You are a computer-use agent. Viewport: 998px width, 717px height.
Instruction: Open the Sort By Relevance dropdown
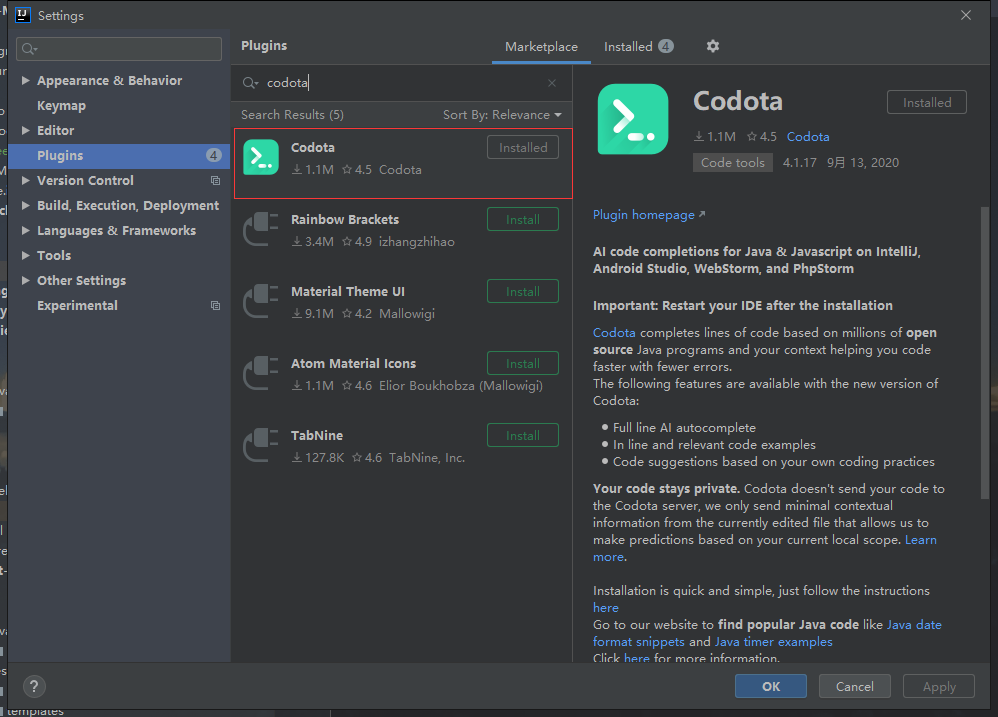click(502, 115)
